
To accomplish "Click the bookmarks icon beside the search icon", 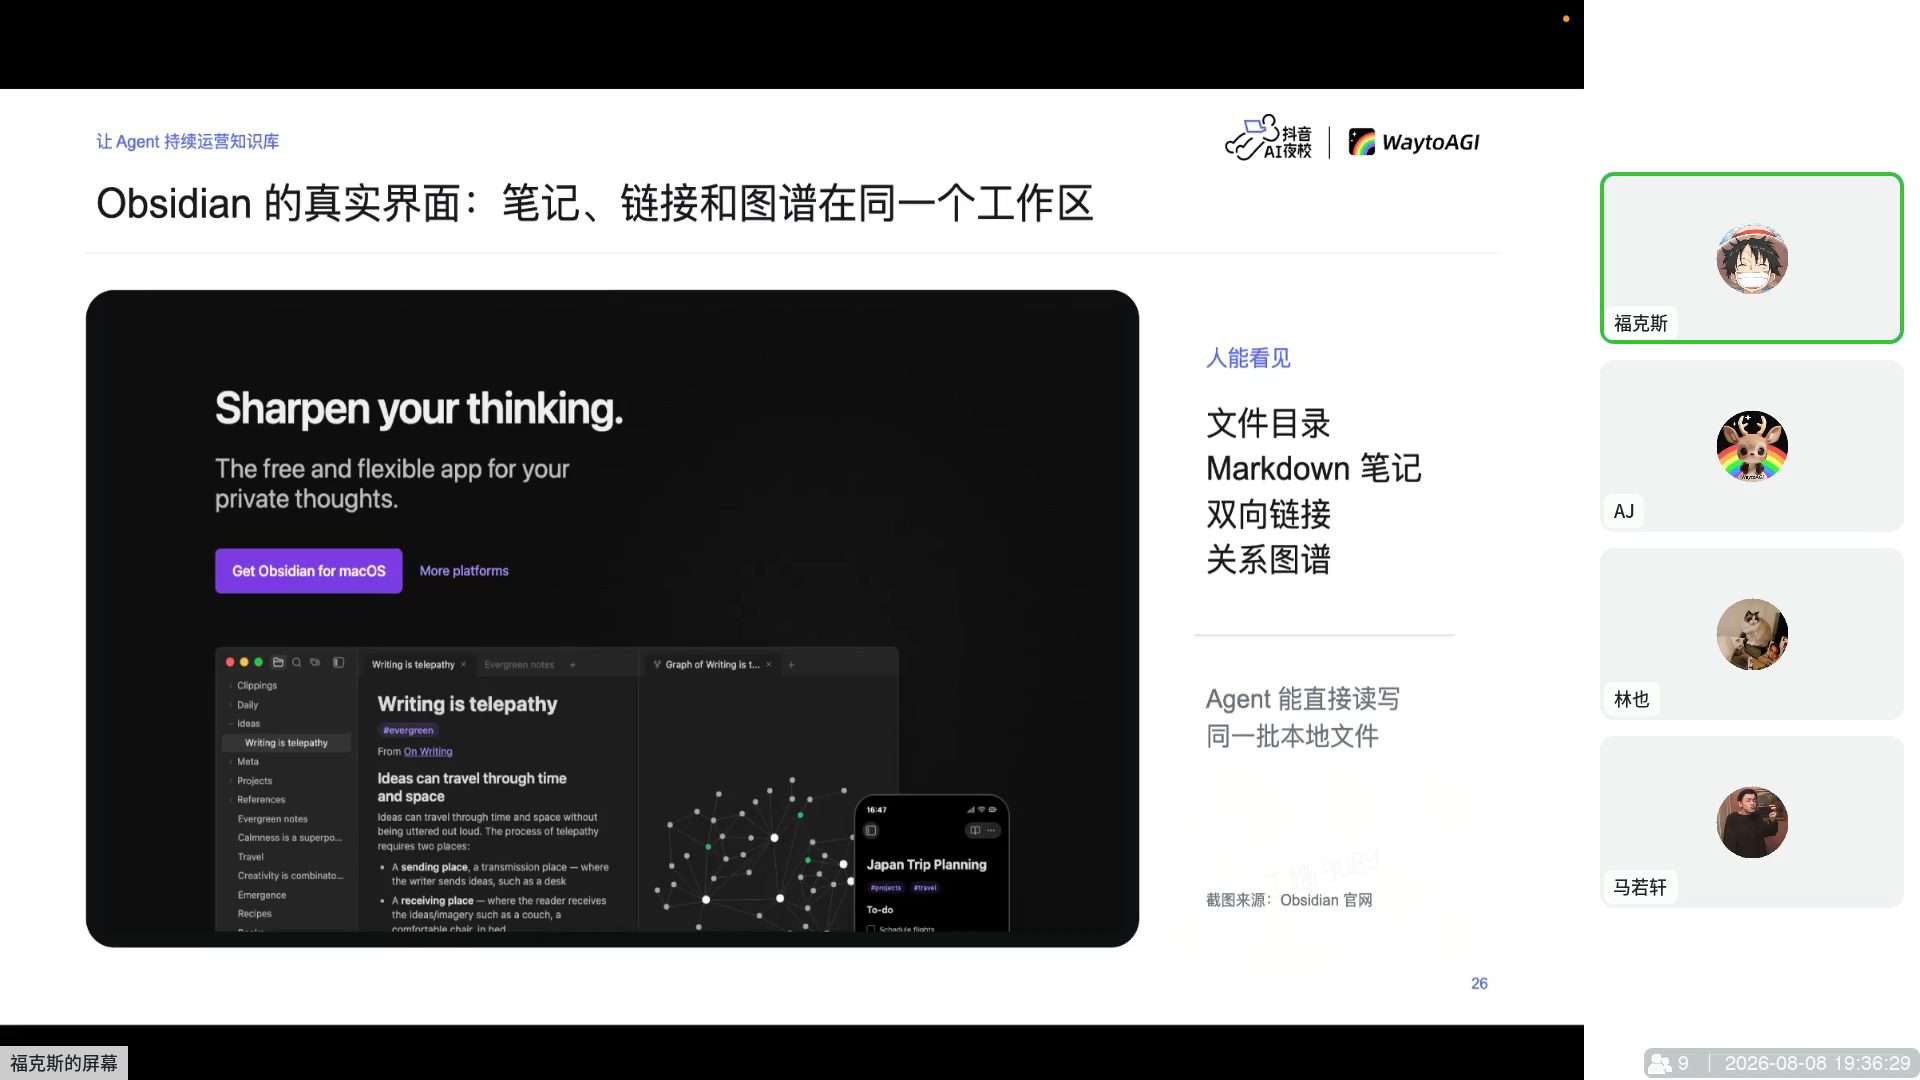I will pos(315,663).
